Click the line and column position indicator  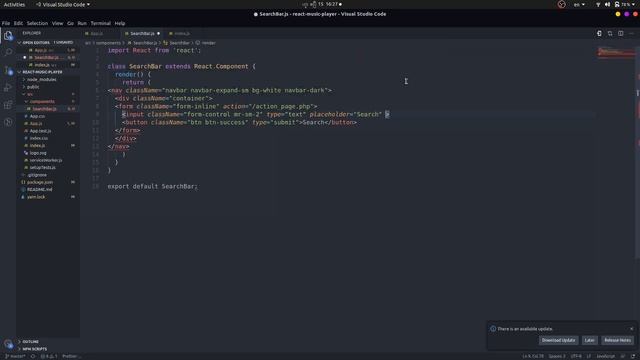pos(533,356)
